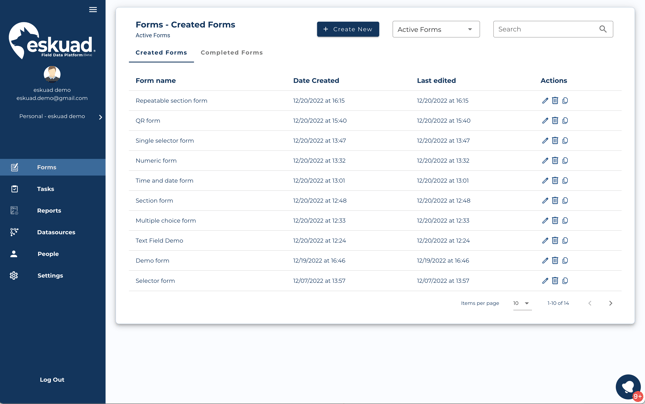
Task: Expand the items per page dropdown
Action: (x=522, y=303)
